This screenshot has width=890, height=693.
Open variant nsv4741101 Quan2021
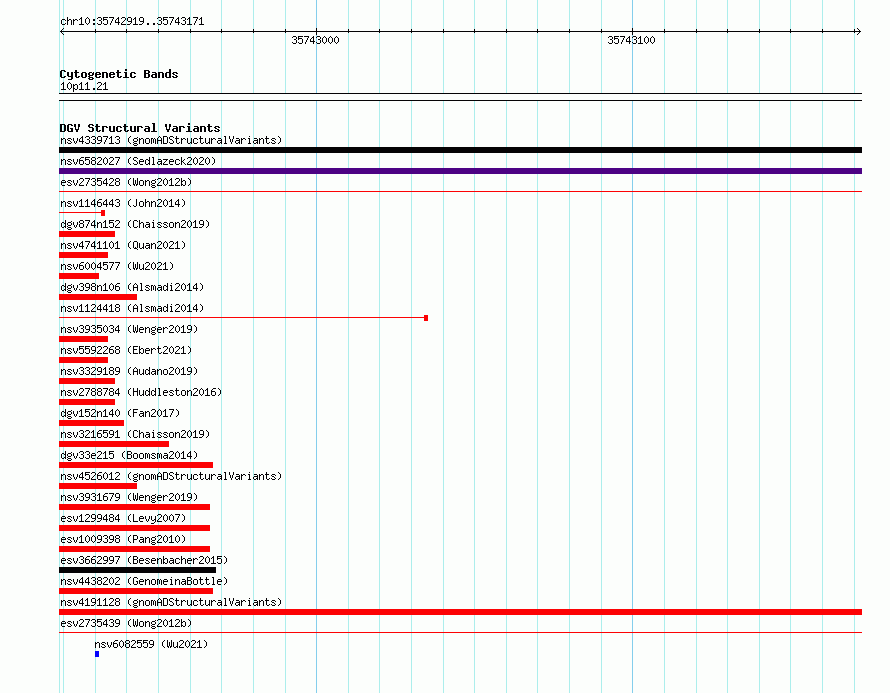(123, 245)
